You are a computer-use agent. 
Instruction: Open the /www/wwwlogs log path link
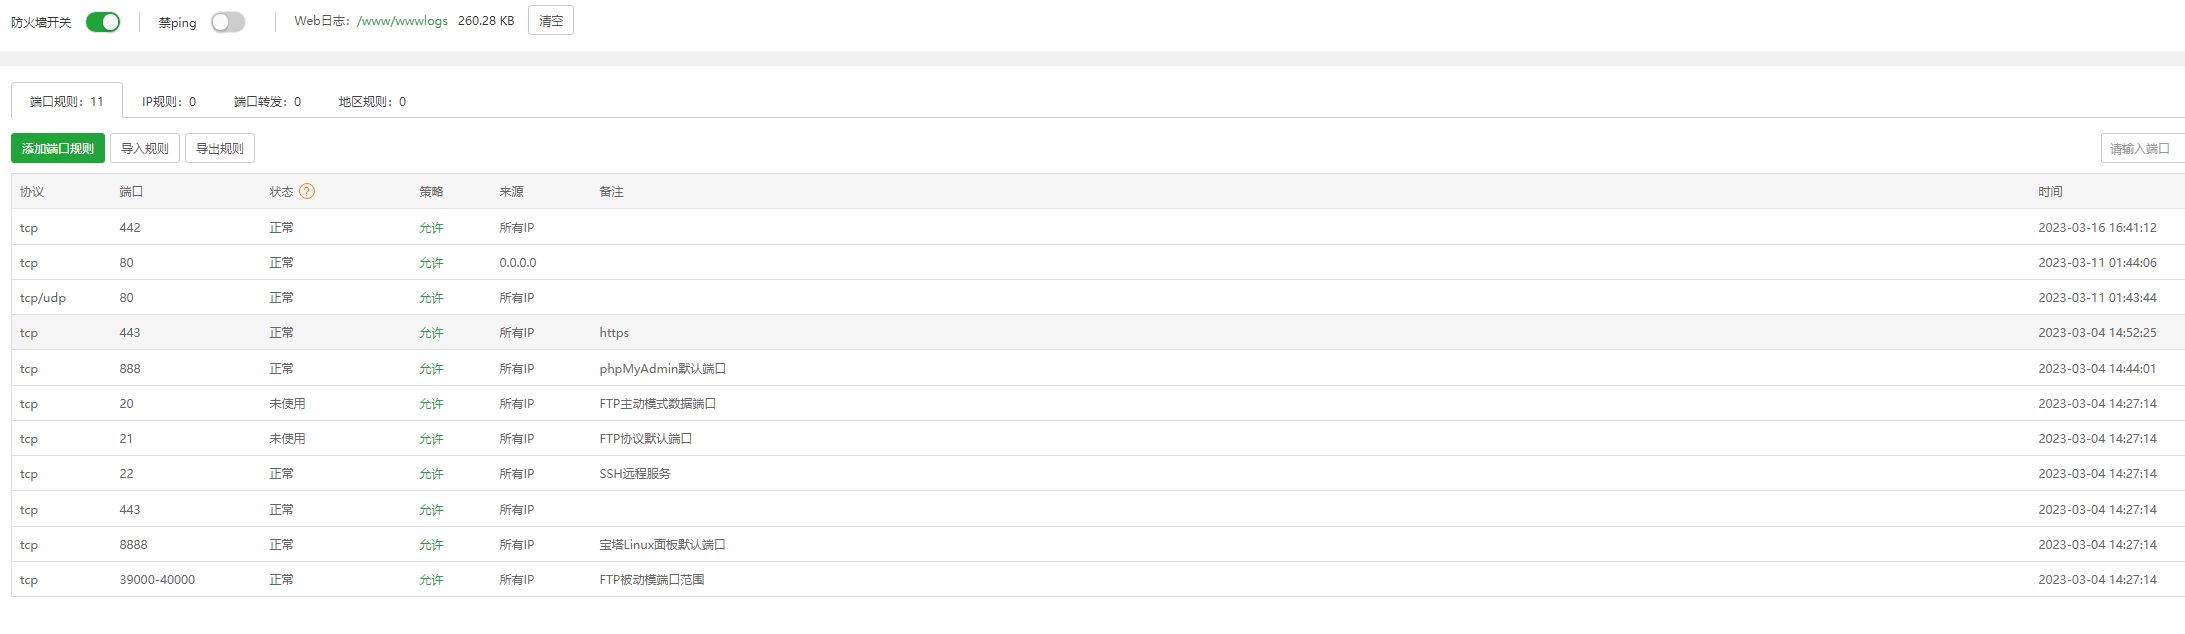pyautogui.click(x=402, y=21)
